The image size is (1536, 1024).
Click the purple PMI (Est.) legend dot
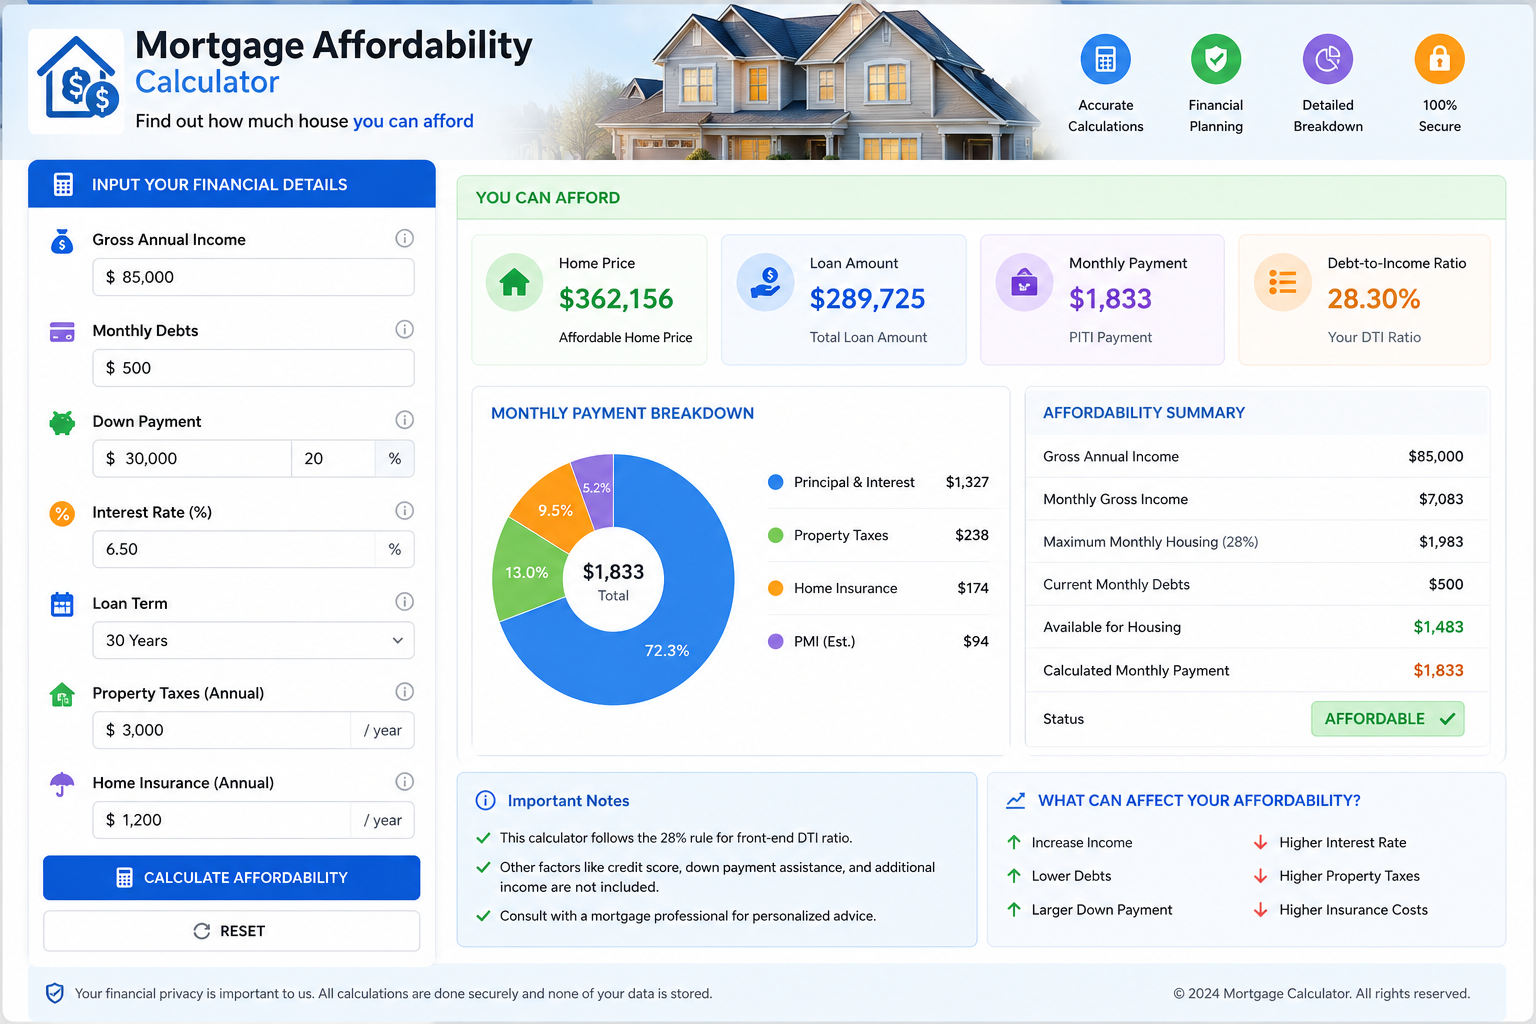pos(775,641)
